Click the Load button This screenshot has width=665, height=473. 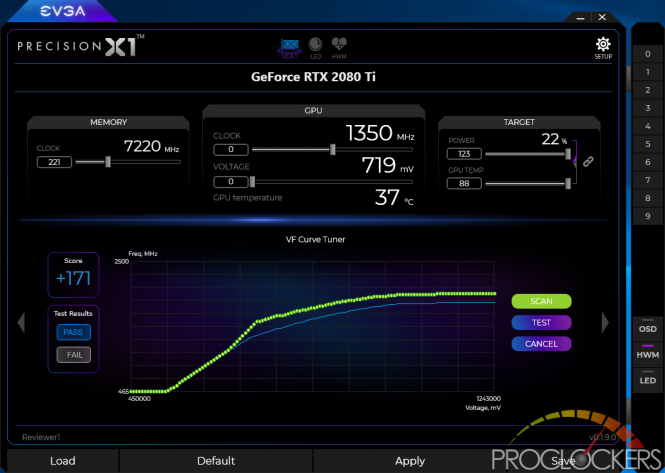[x=63, y=461]
